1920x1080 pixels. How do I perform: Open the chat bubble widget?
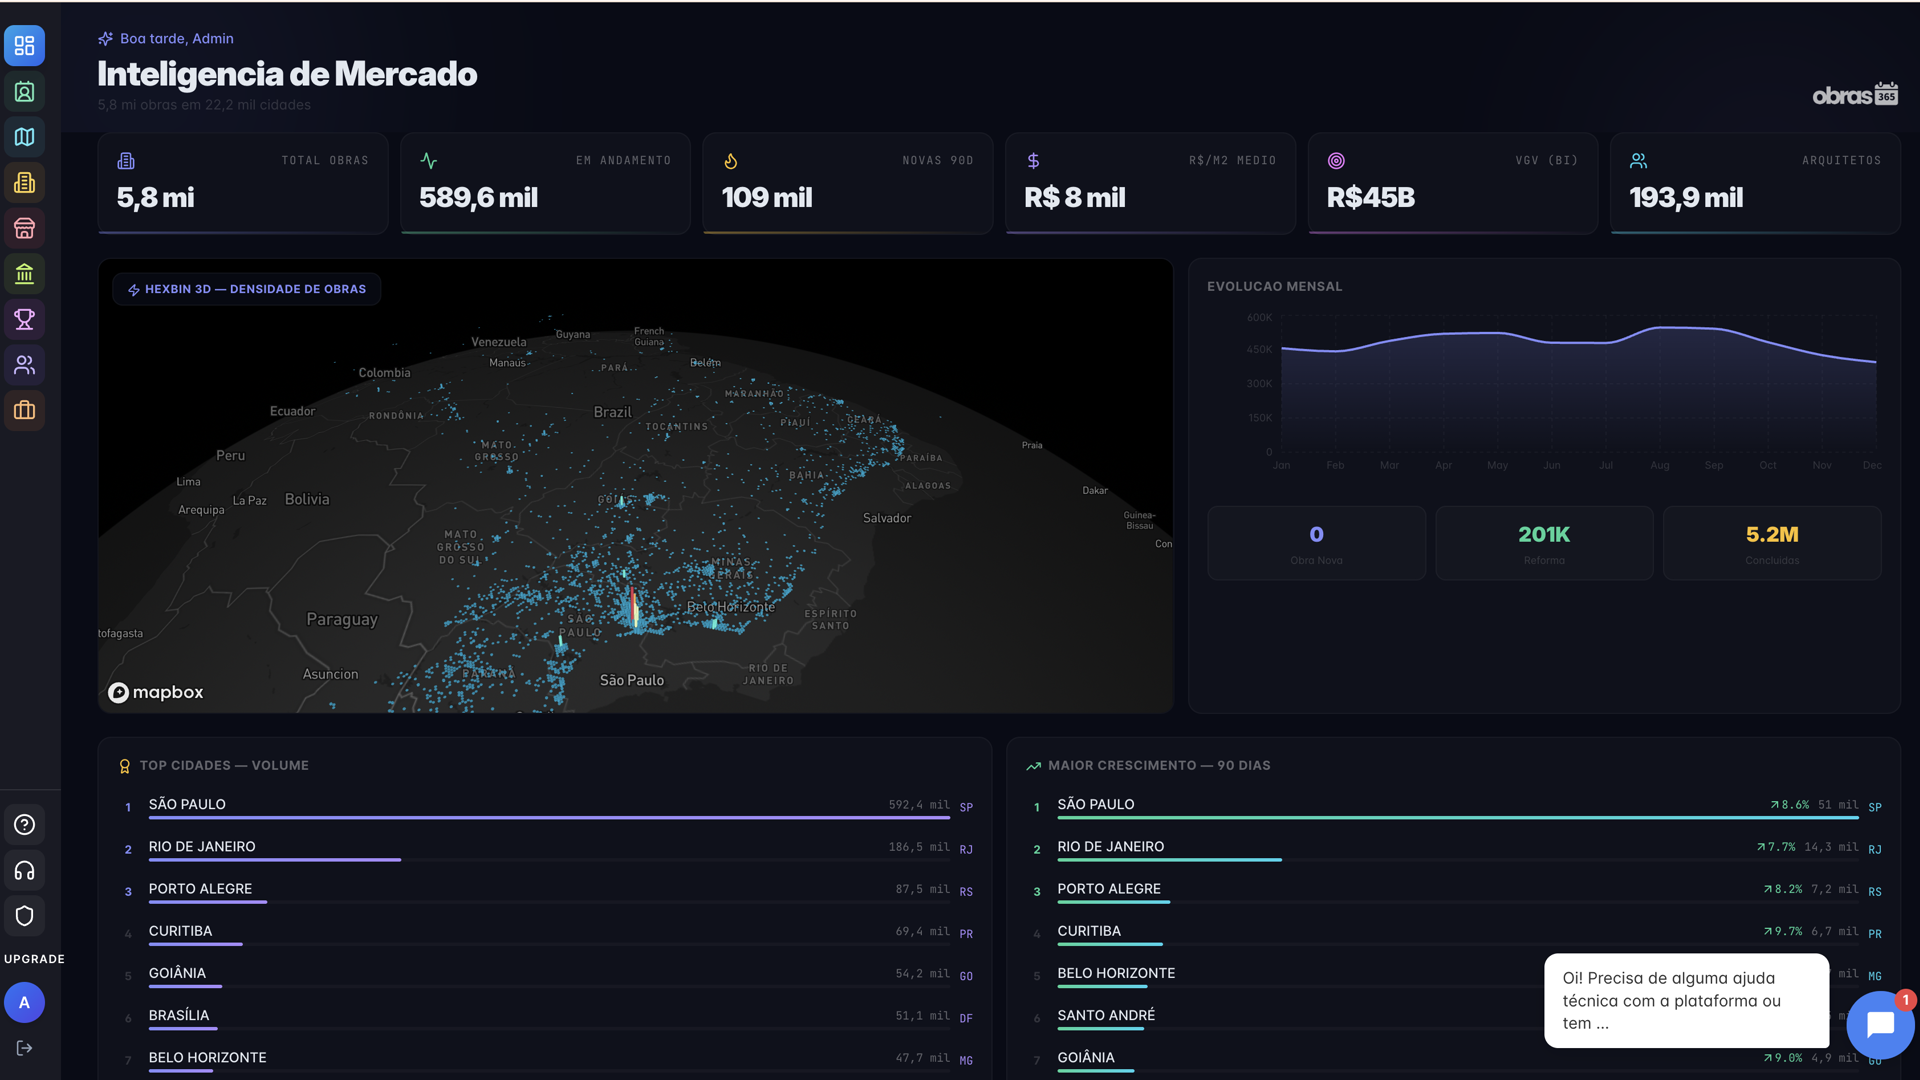(x=1880, y=1024)
